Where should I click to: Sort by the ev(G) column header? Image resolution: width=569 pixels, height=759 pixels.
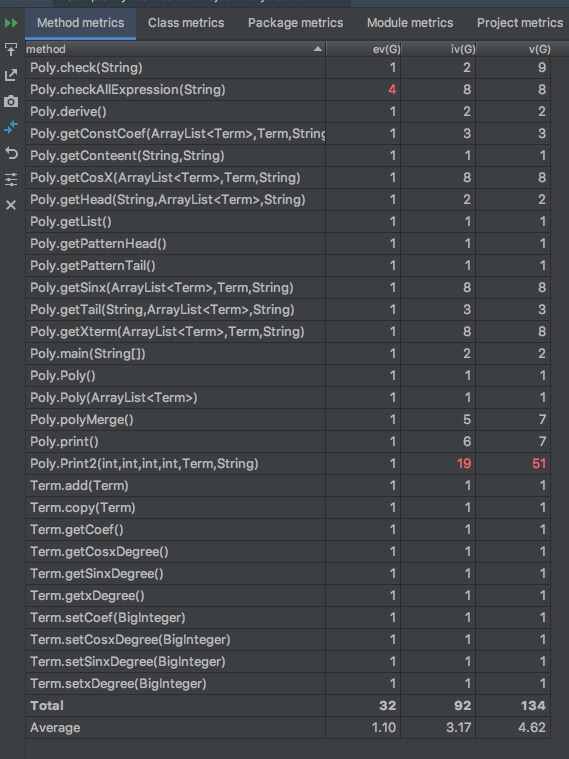click(363, 49)
